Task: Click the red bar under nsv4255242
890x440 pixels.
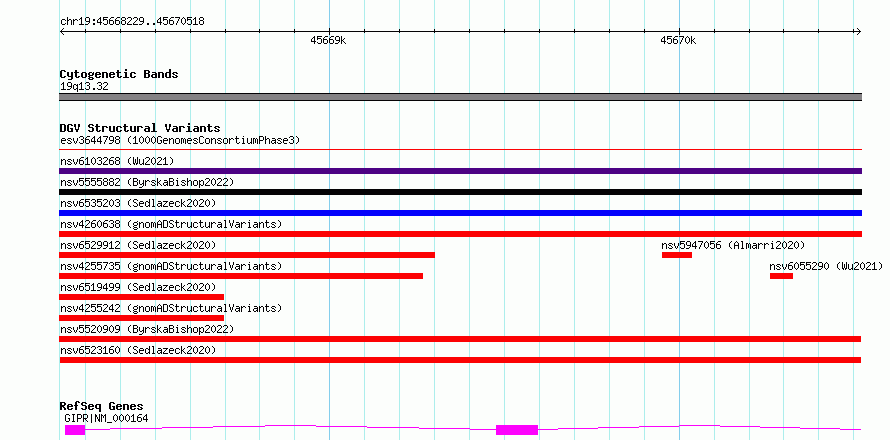Action: tap(142, 318)
